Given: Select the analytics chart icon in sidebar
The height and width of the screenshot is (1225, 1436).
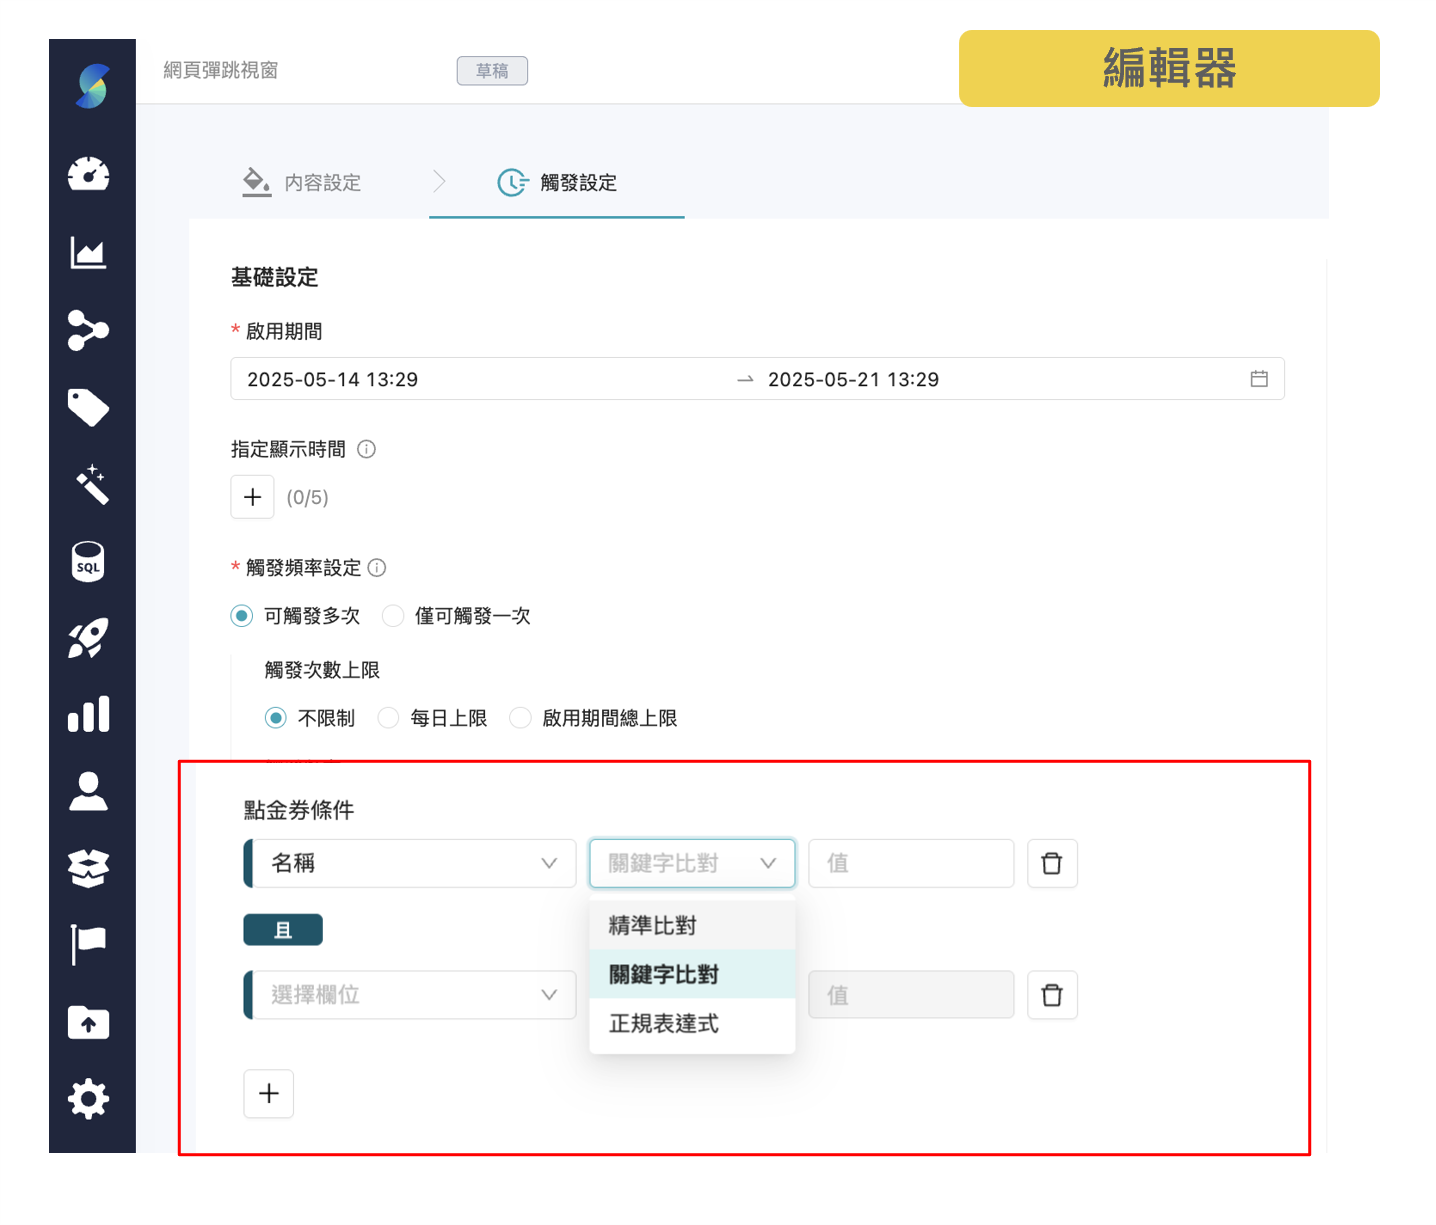Looking at the screenshot, I should [89, 253].
